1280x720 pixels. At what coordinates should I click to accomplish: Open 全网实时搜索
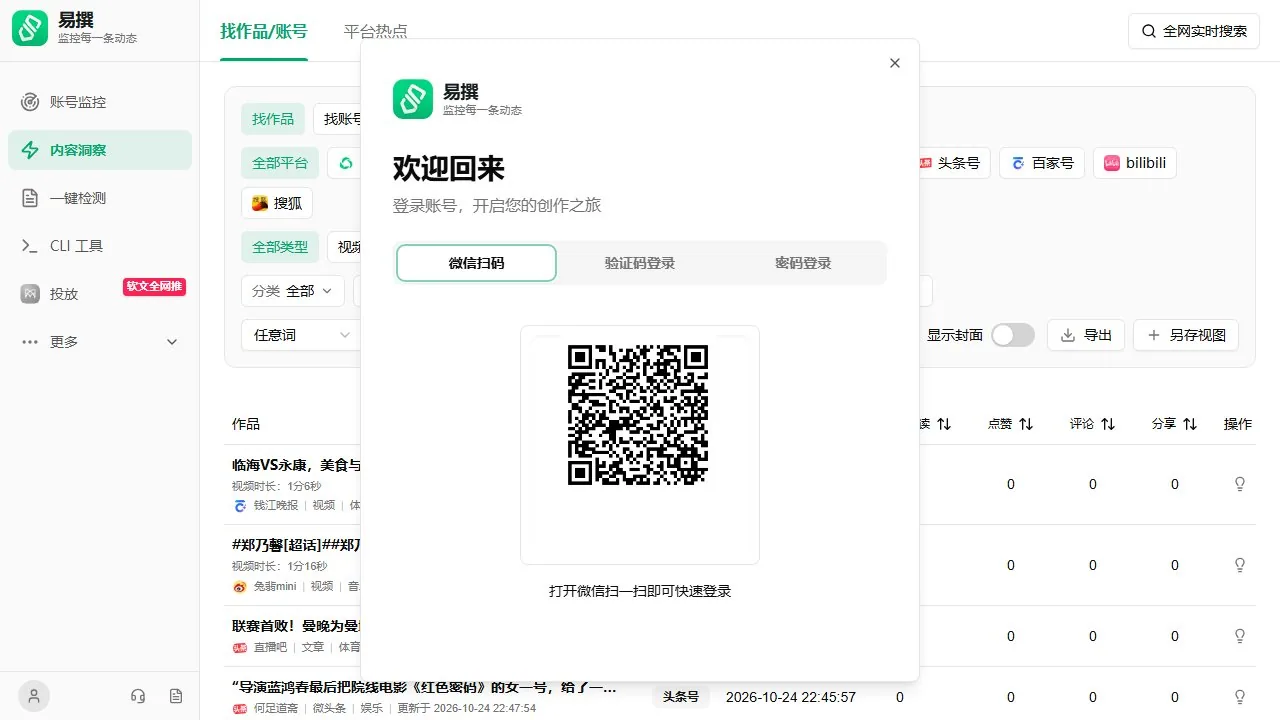[1194, 31]
